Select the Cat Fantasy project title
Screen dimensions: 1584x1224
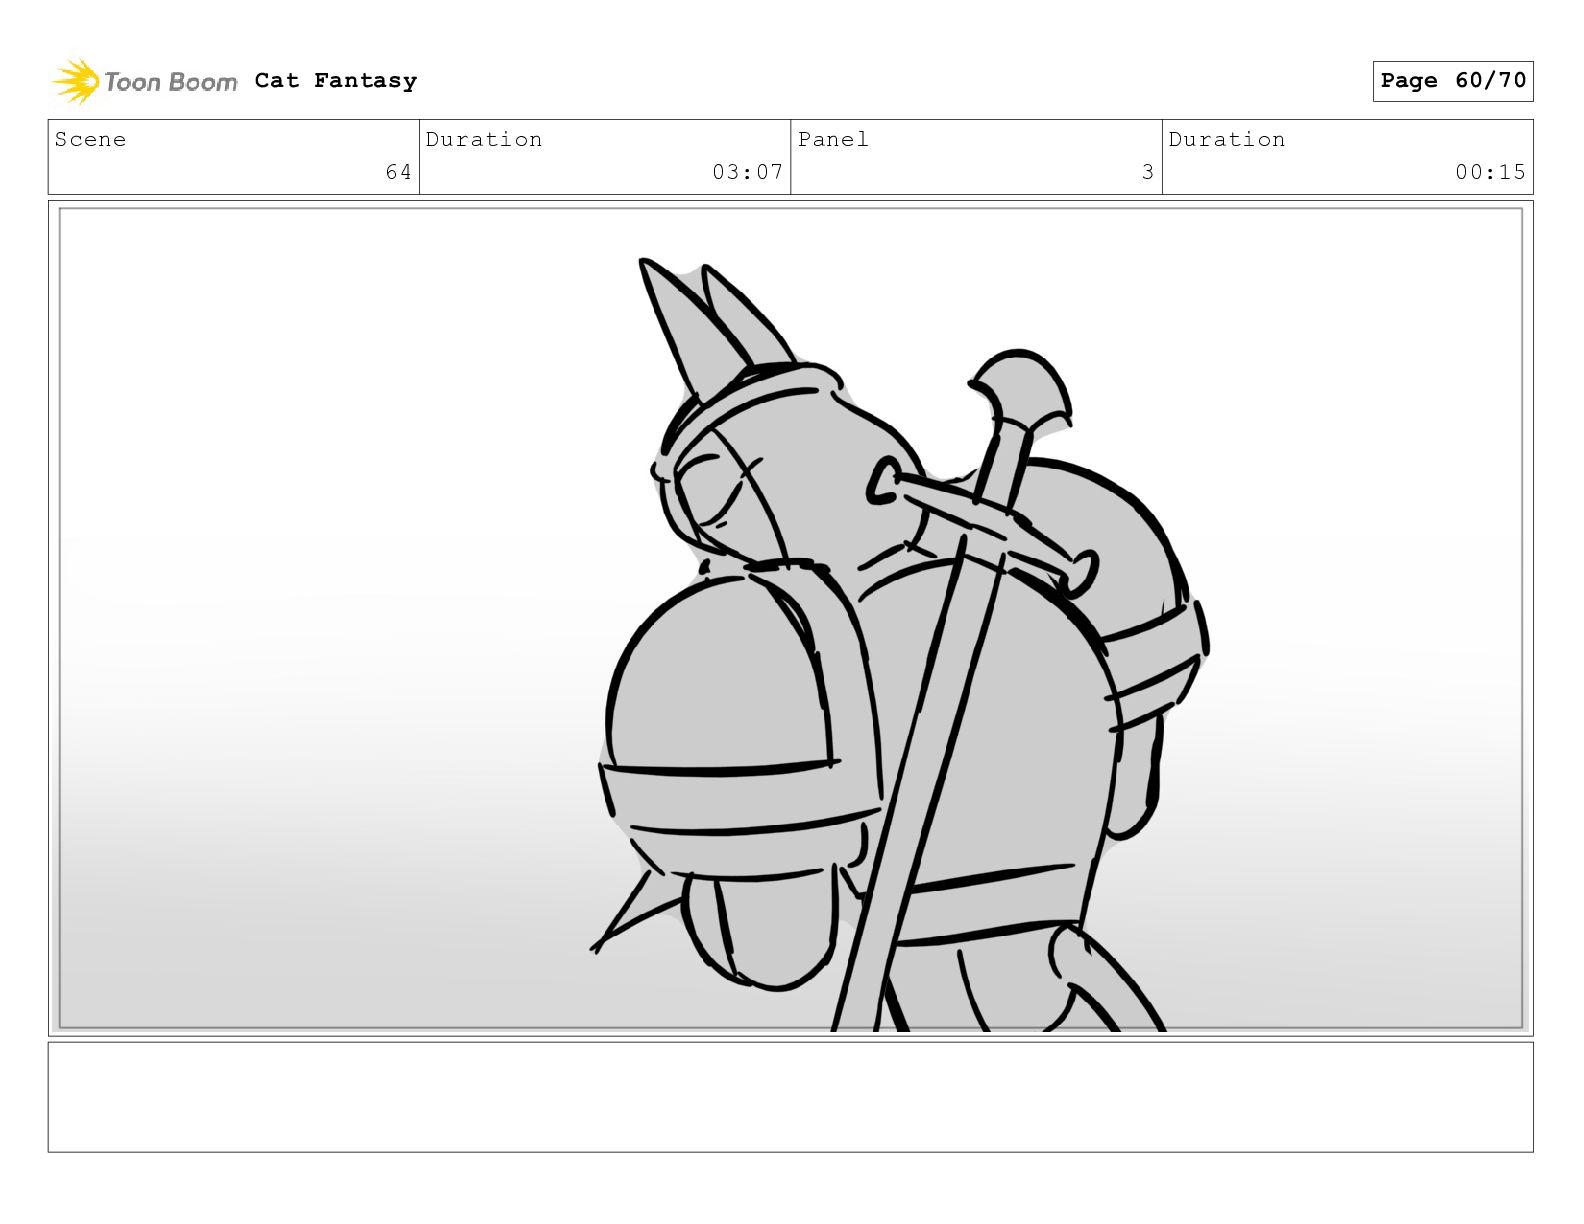coord(335,81)
